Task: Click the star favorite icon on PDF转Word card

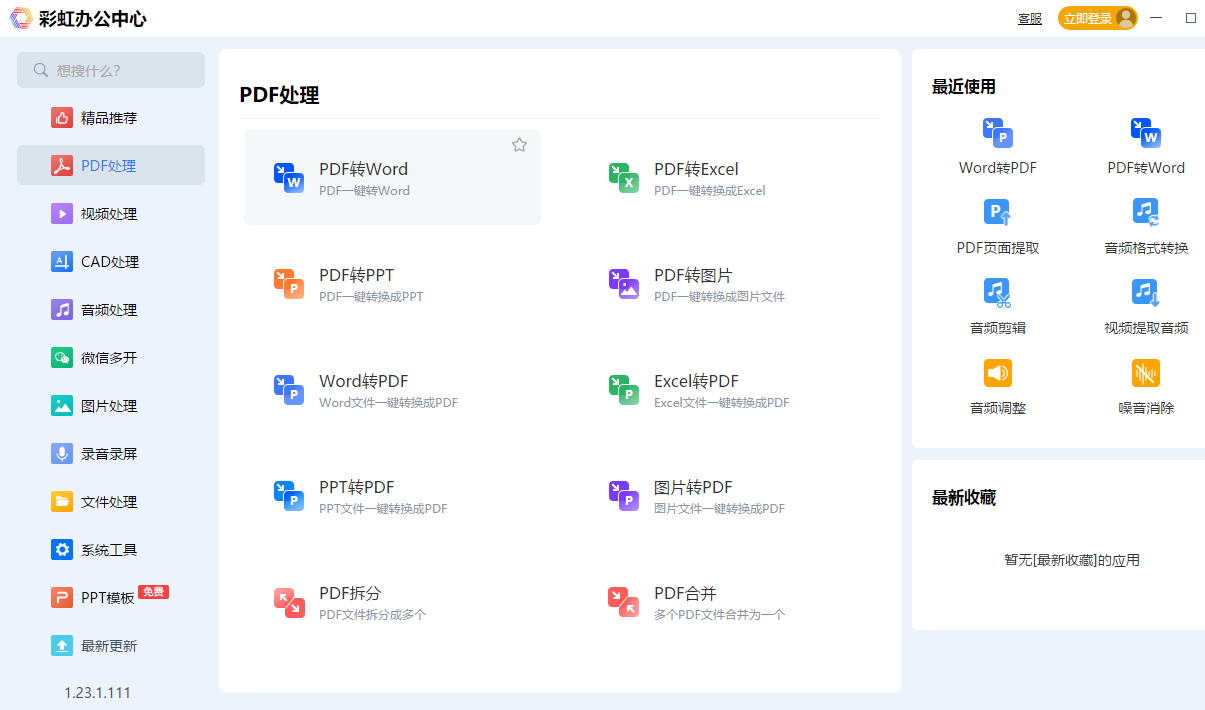Action: 519,145
